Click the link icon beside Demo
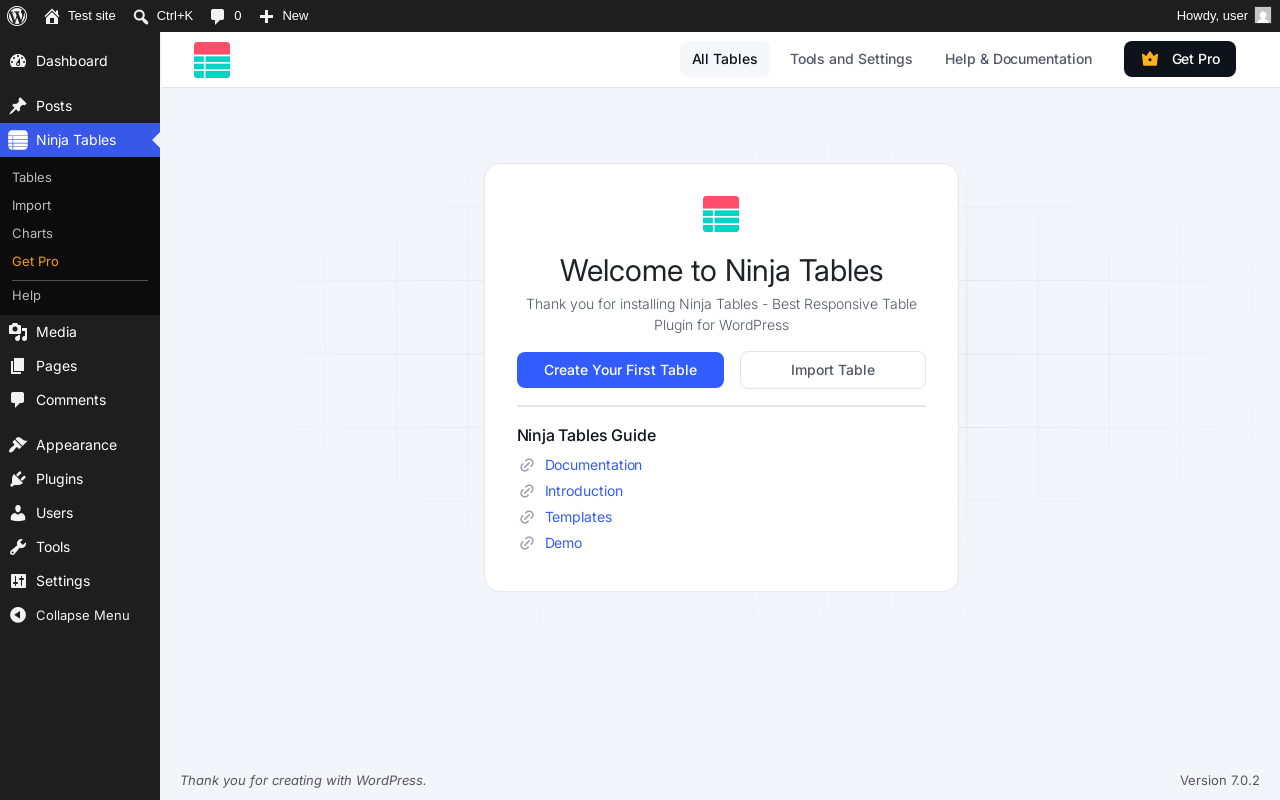 pos(527,543)
